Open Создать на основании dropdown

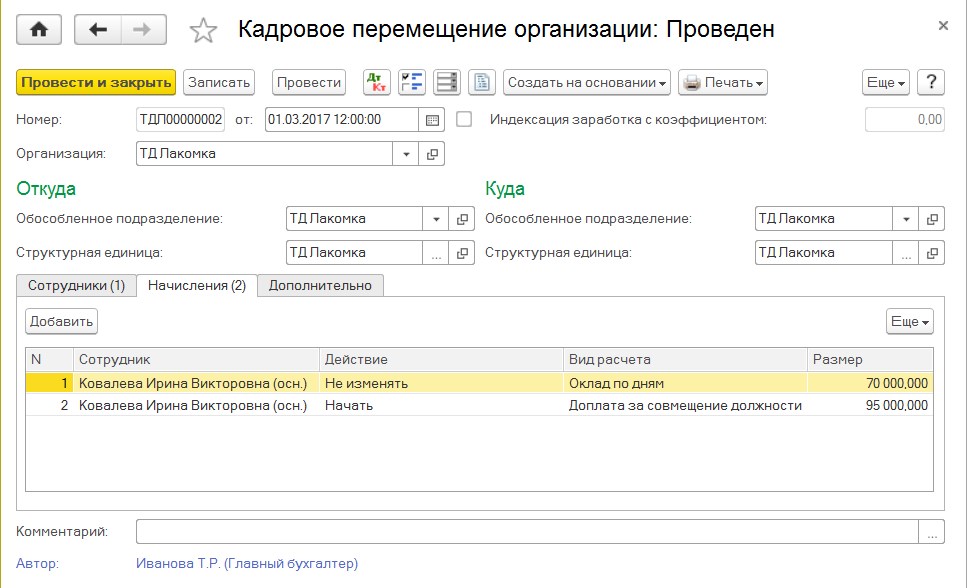coord(587,82)
